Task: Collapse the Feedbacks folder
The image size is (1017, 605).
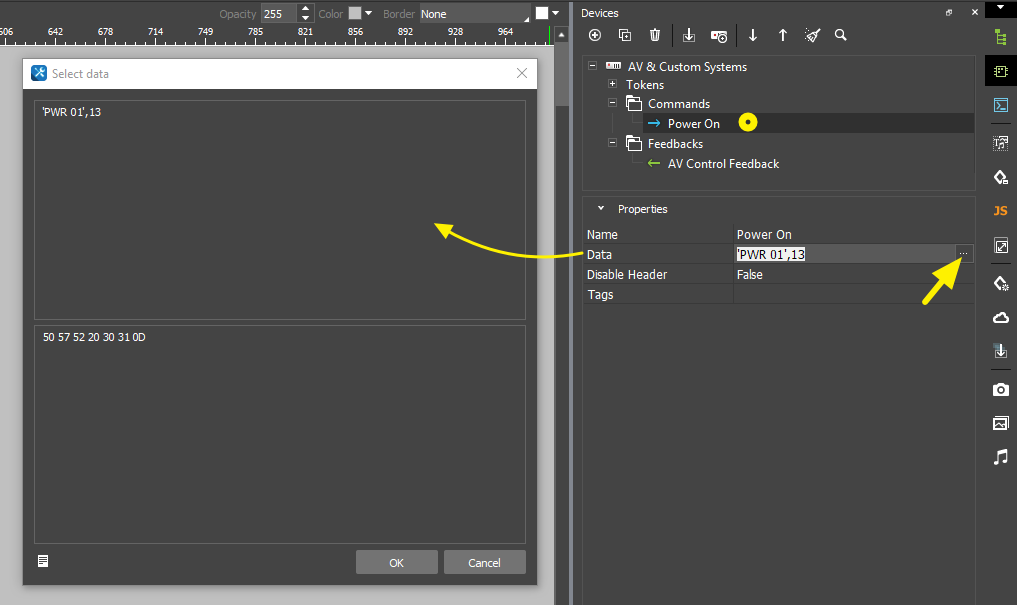Action: pyautogui.click(x=612, y=144)
